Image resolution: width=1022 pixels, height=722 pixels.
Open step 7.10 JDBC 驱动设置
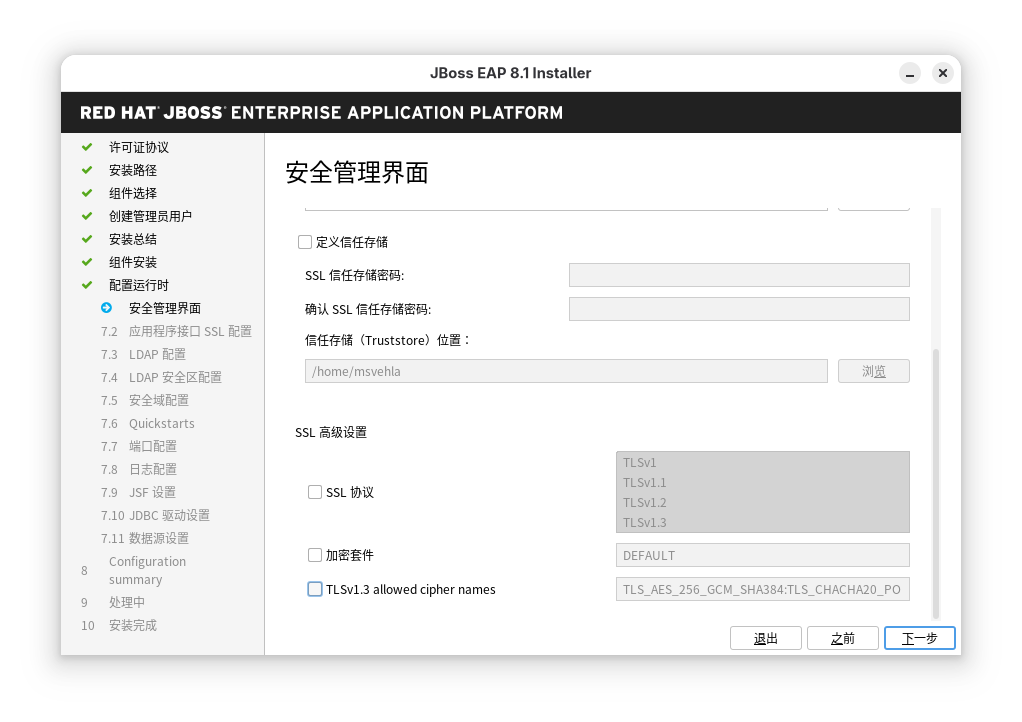click(x=156, y=515)
